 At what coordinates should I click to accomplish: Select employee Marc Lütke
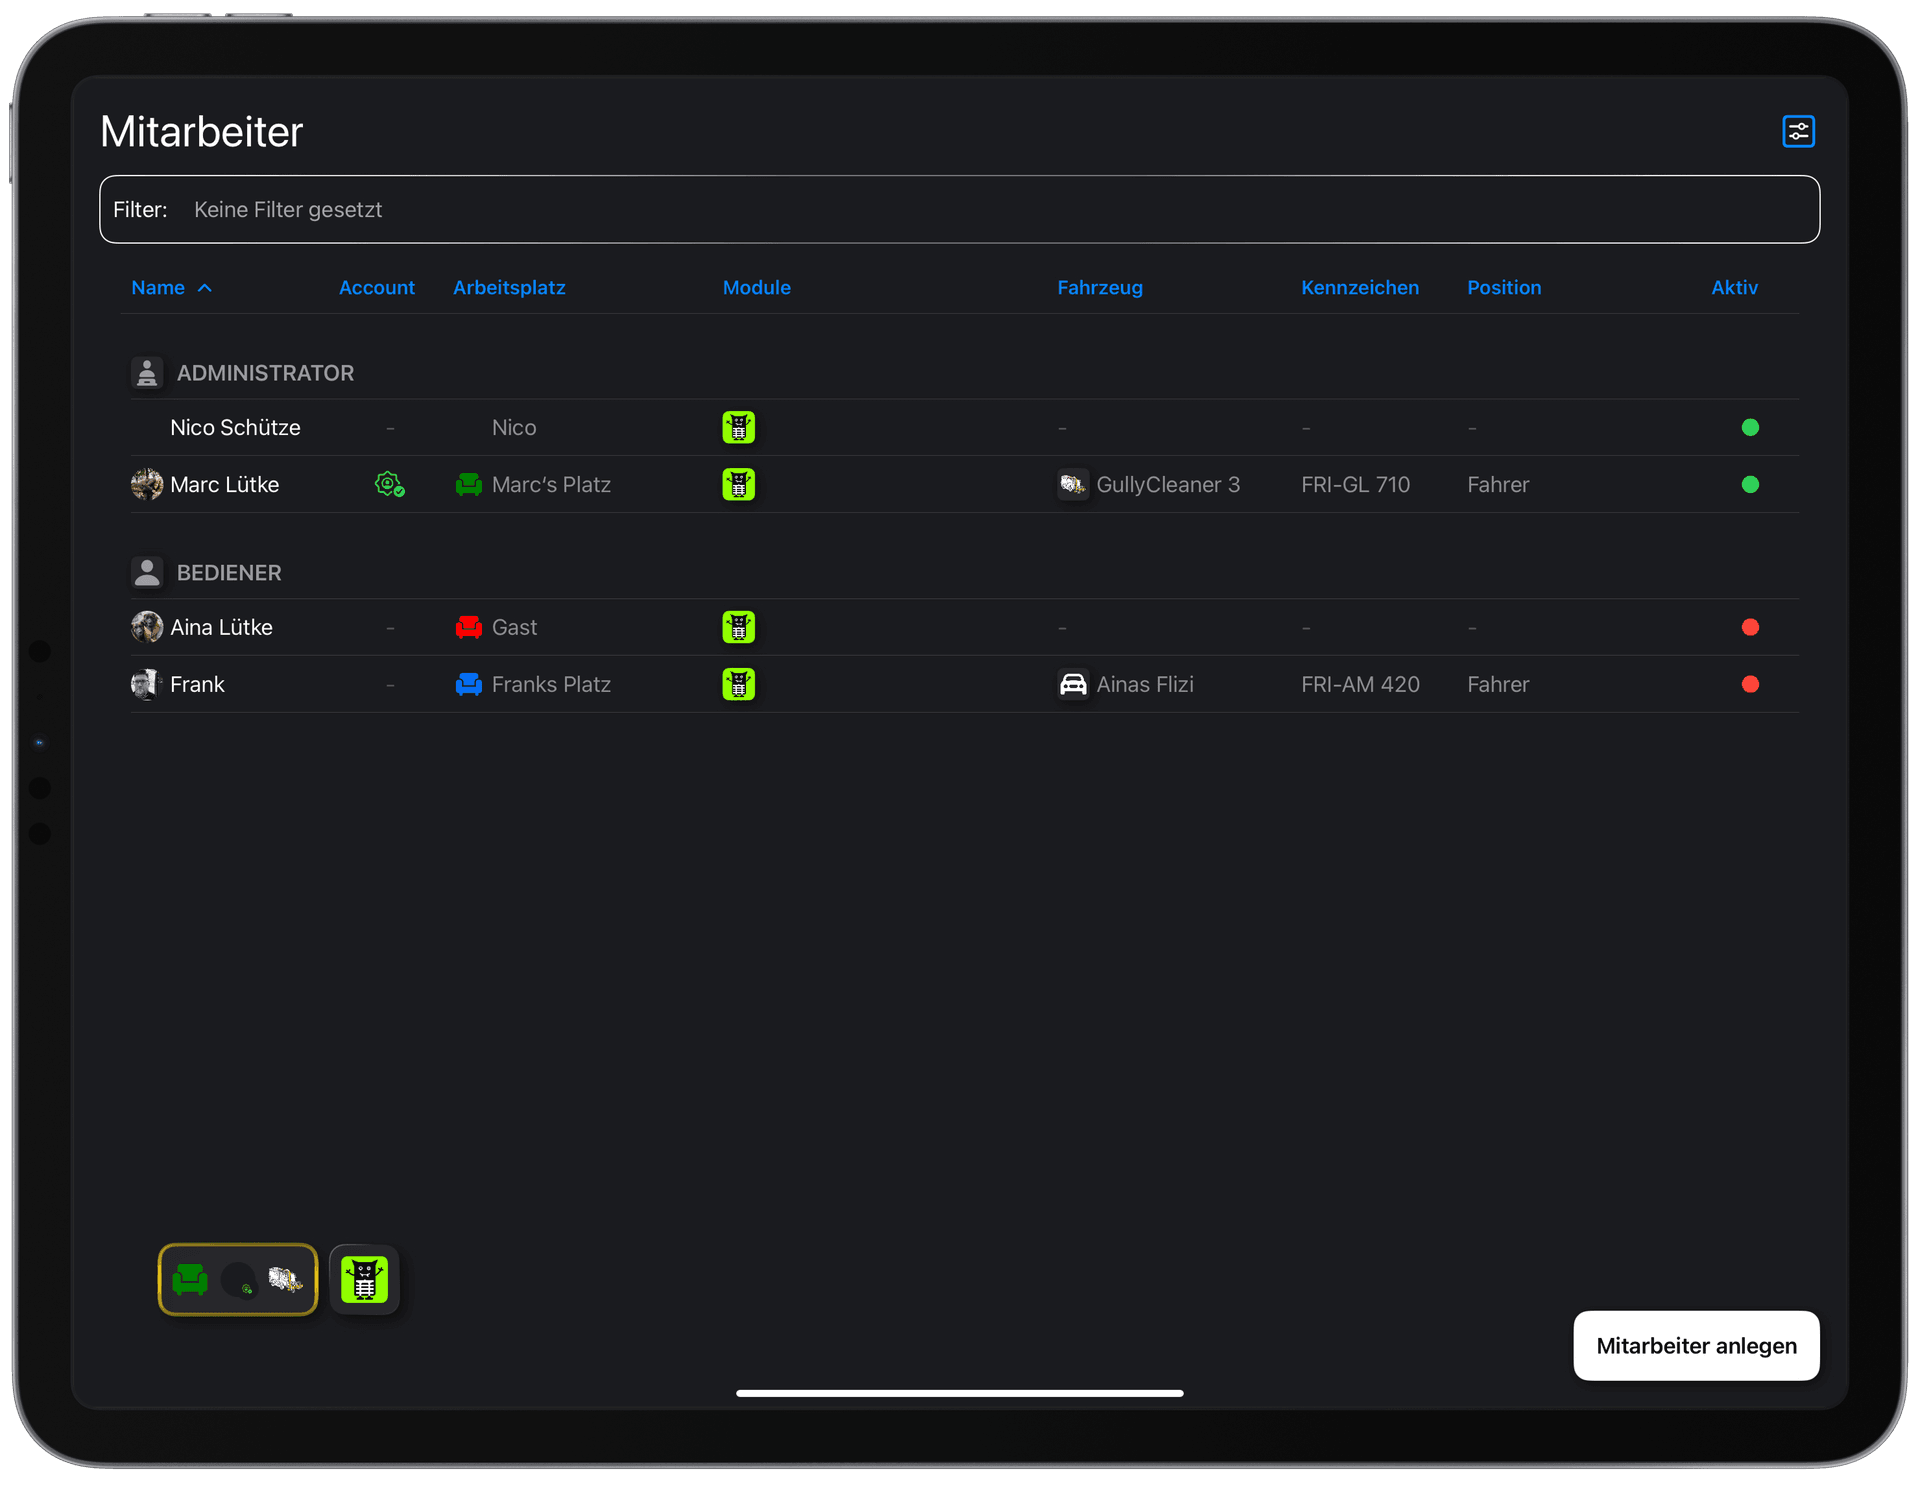[x=224, y=484]
